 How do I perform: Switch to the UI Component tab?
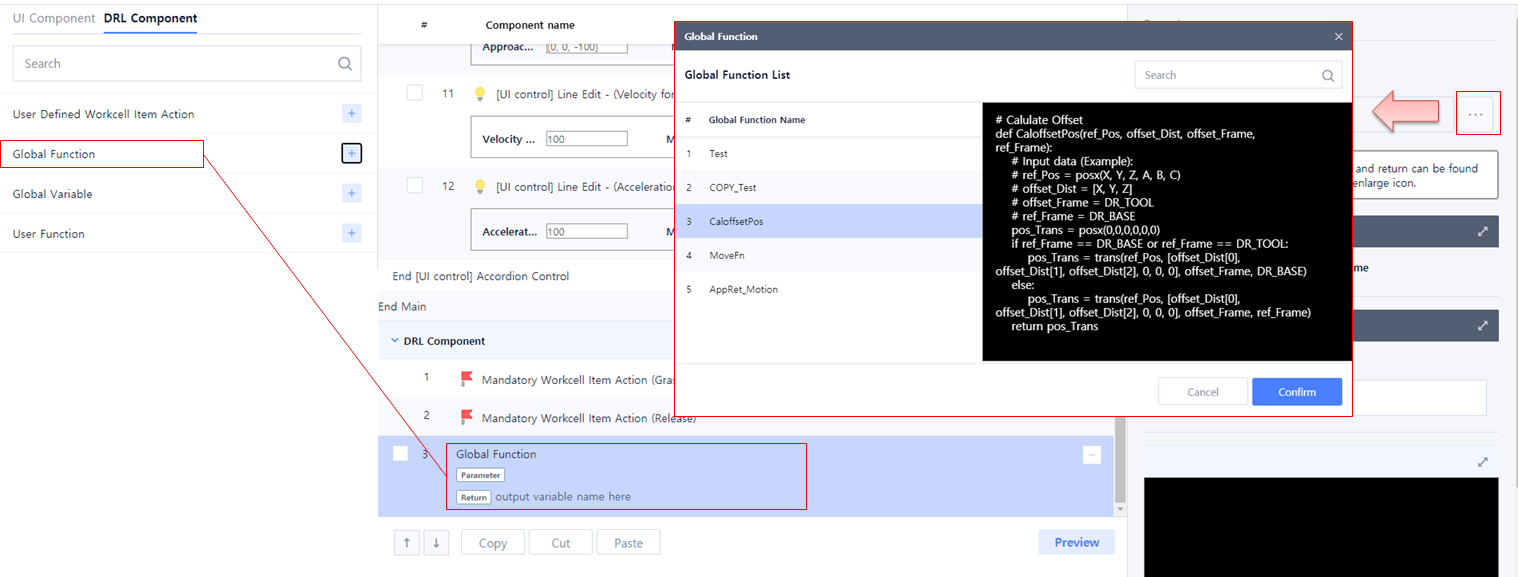pos(54,18)
